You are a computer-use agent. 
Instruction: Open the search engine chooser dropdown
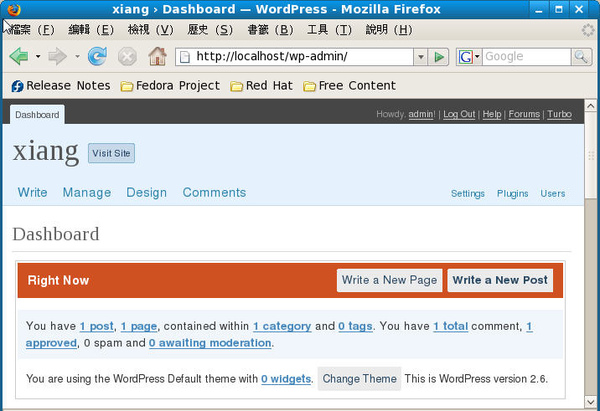(x=477, y=57)
